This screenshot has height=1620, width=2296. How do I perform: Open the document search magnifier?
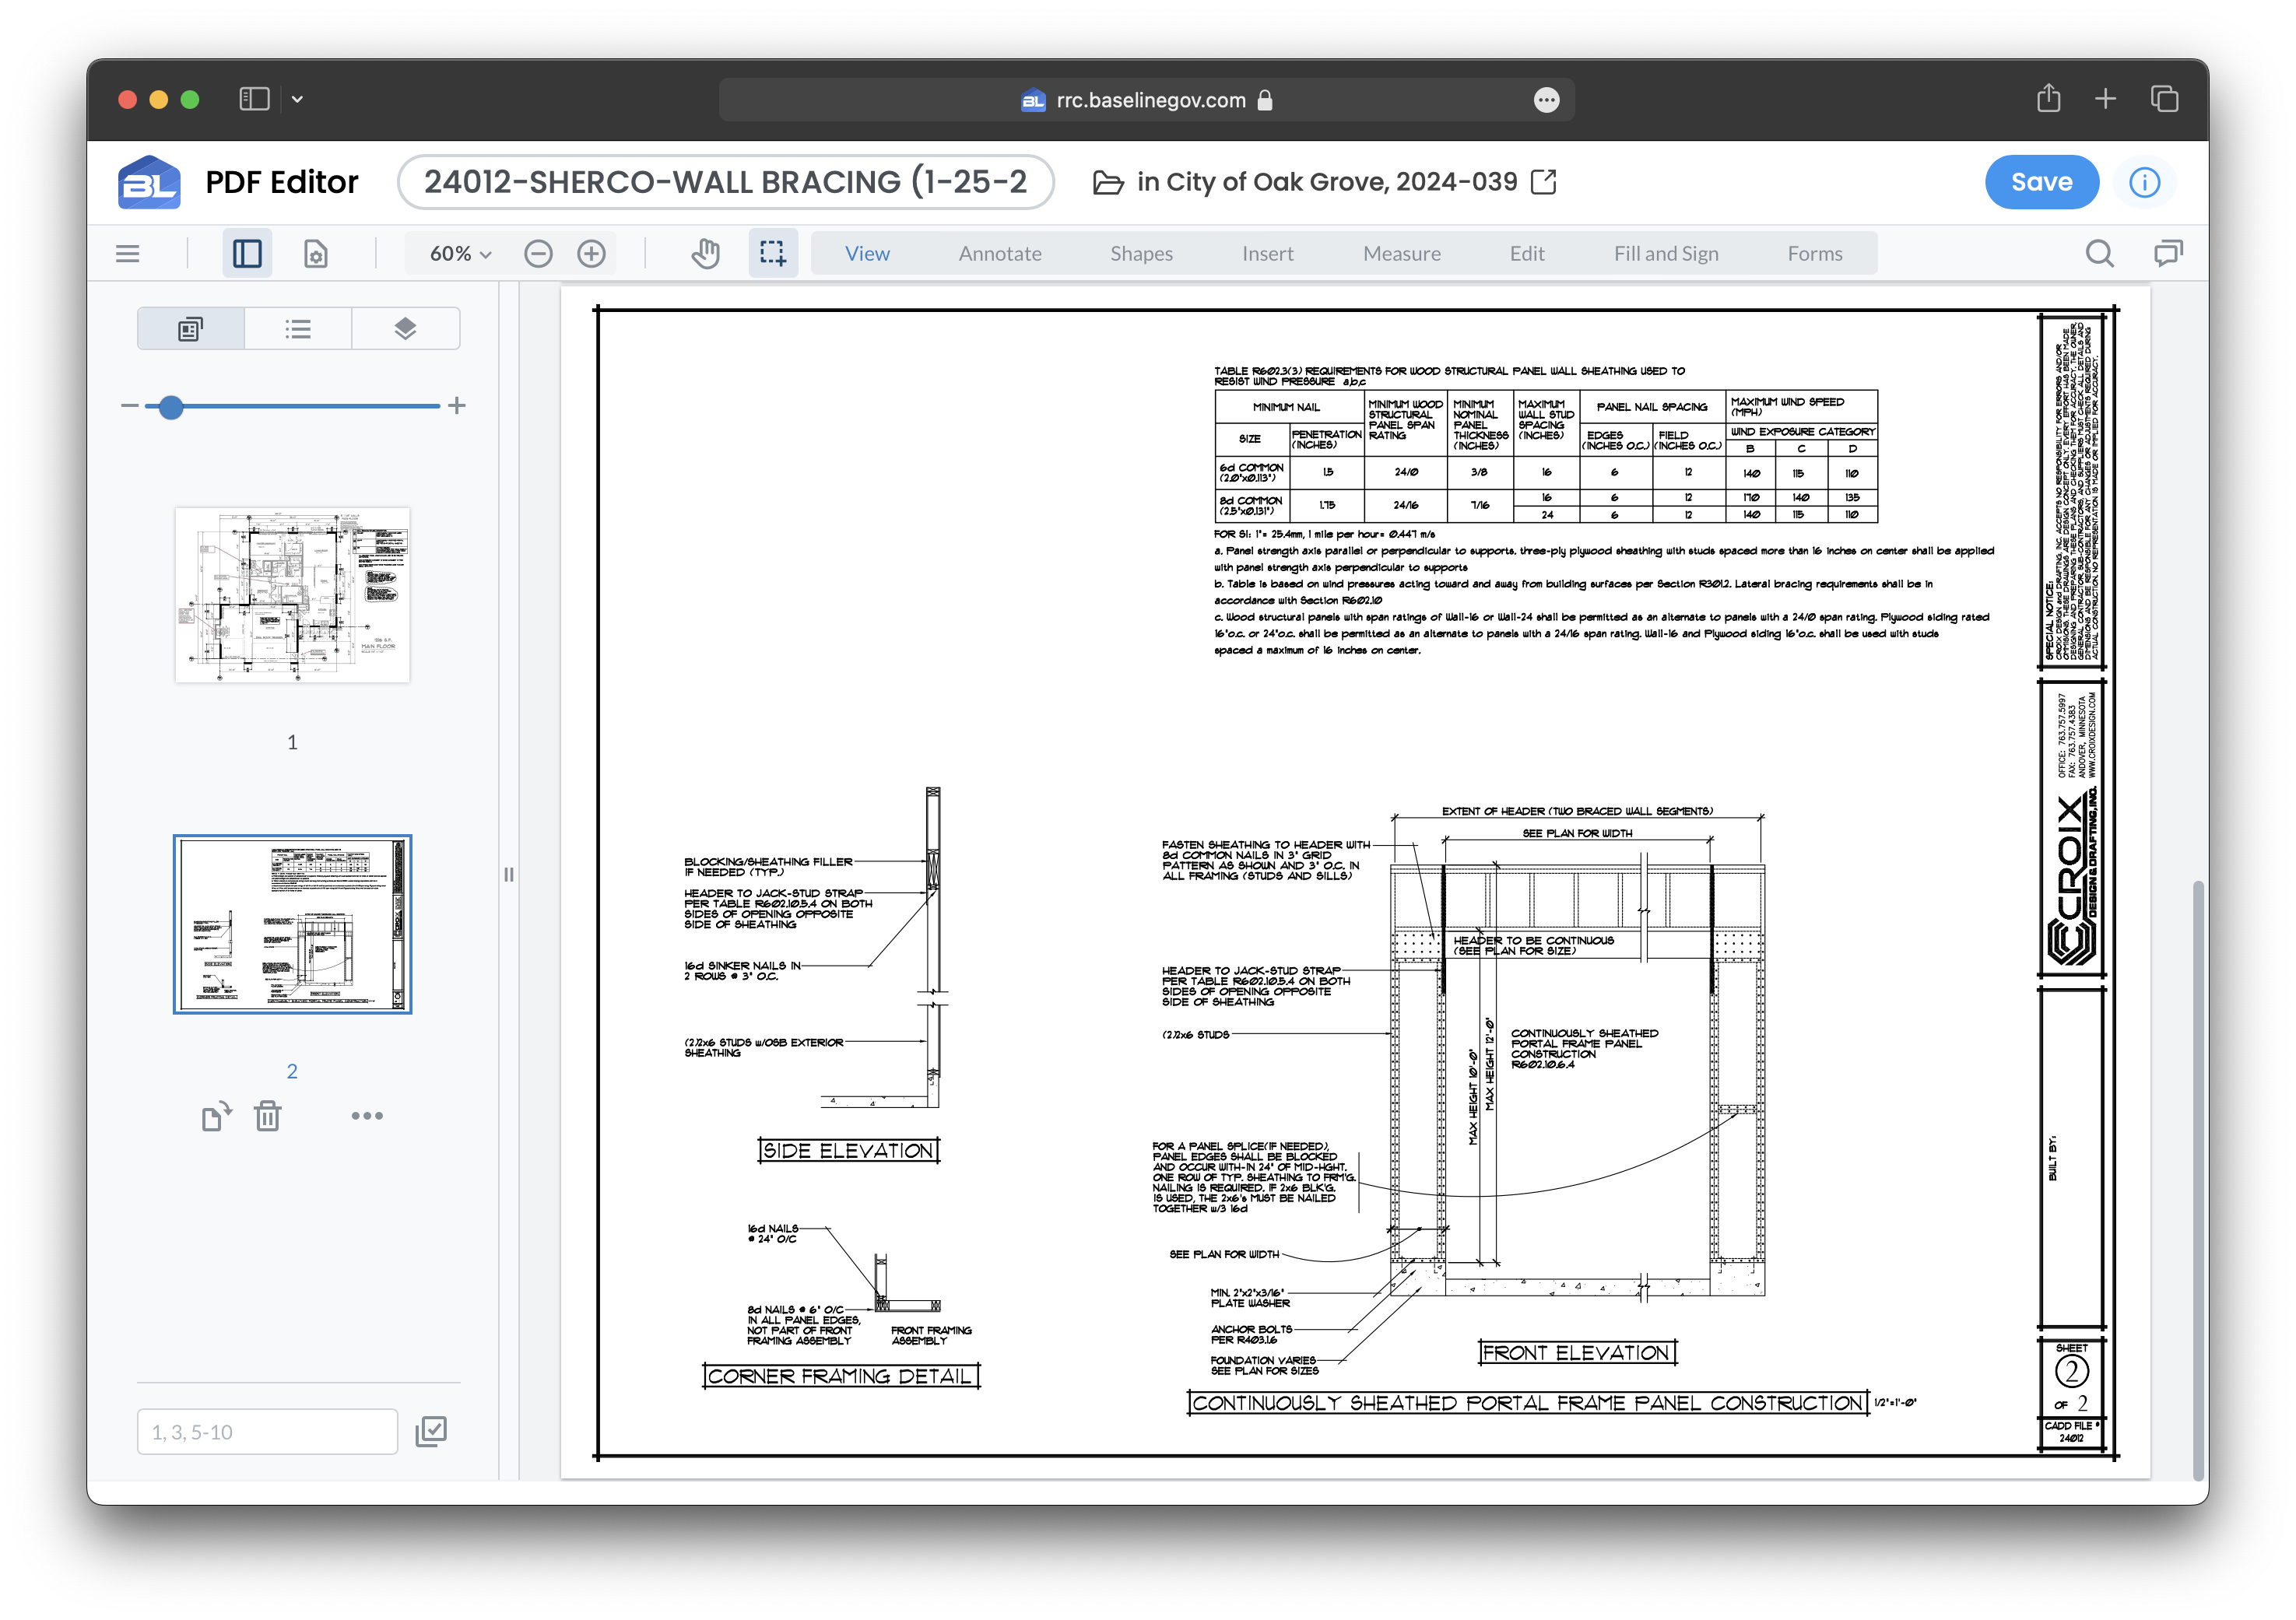click(x=2099, y=254)
